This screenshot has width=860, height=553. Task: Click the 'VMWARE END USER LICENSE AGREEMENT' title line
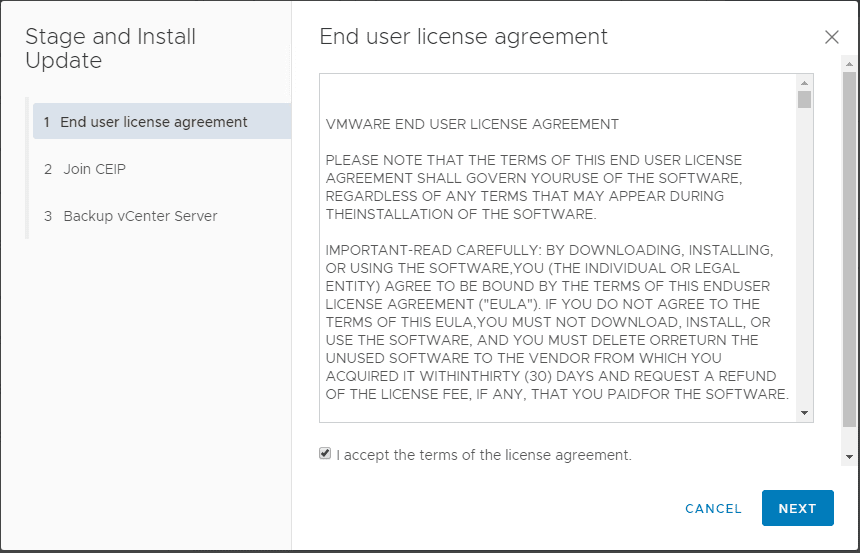click(472, 125)
